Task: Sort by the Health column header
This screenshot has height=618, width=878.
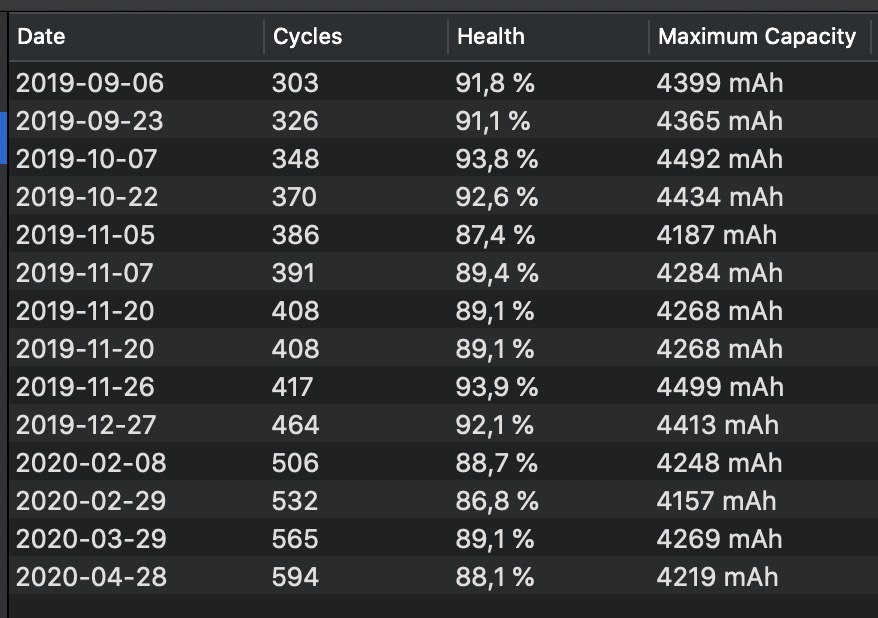Action: click(490, 37)
